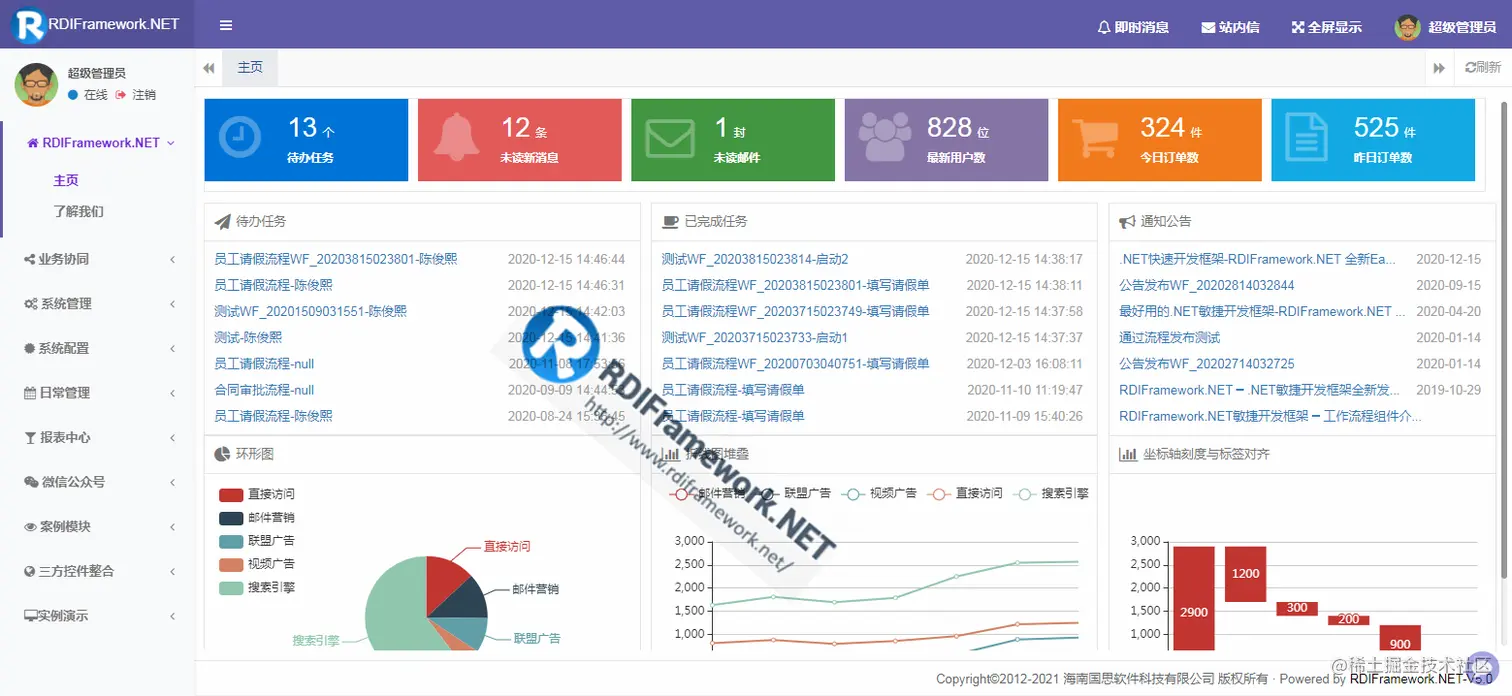Viewport: 1512px width, 696px height.
Task: Expand 三方控件整合 sidebar menu
Action: click(98, 572)
